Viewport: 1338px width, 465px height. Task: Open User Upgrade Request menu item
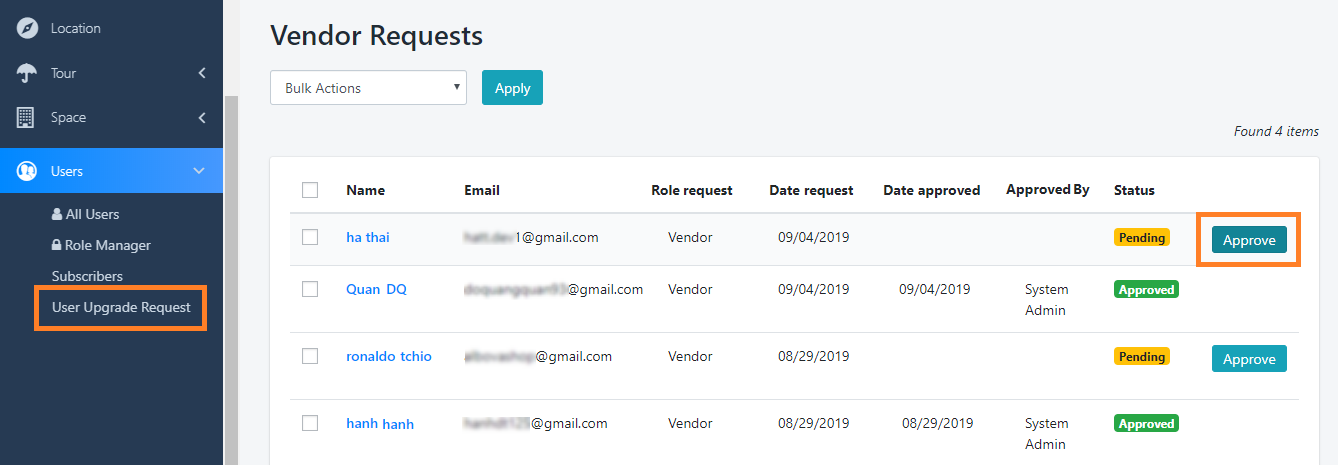point(121,307)
